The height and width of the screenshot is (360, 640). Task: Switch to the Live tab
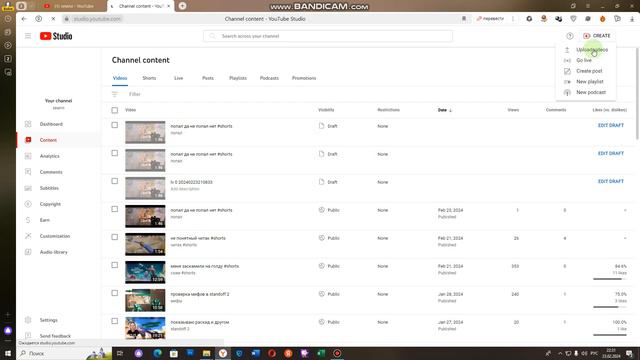[179, 78]
